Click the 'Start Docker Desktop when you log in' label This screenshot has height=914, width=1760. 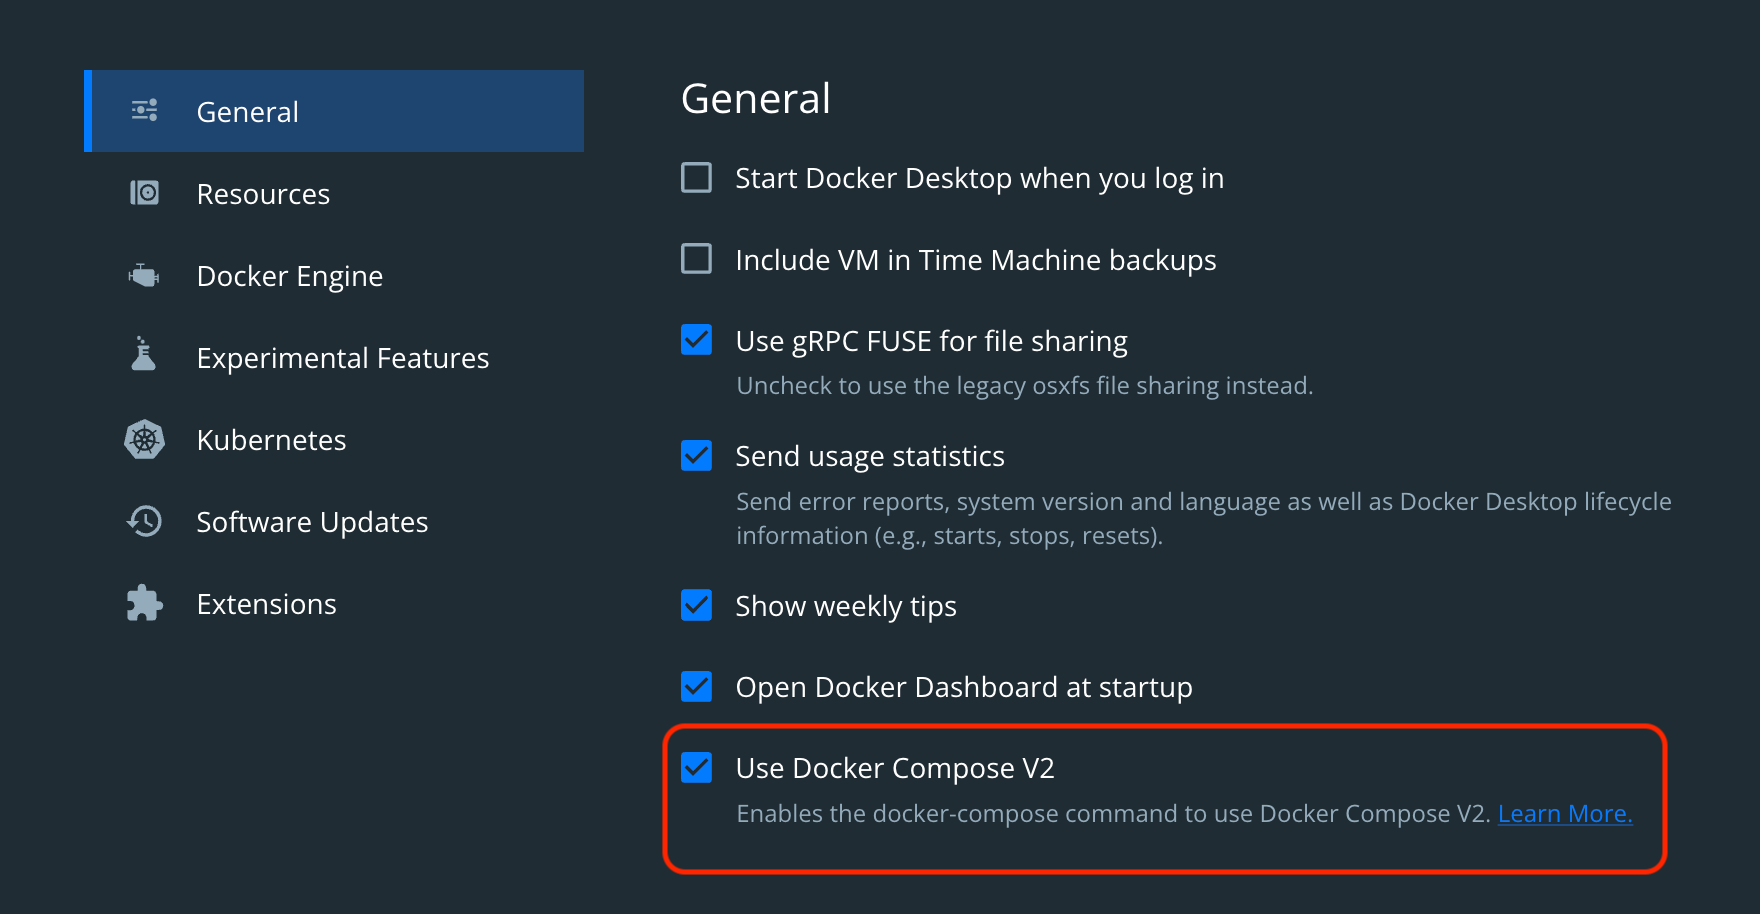point(980,178)
